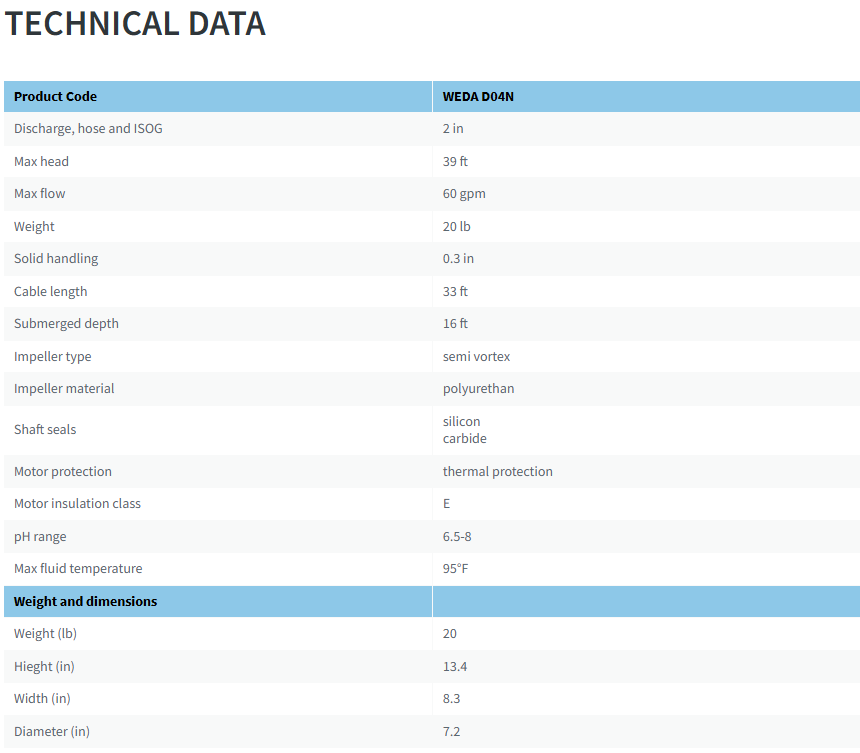
Task: Click the 'Submerged depth' row label
Action: pyautogui.click(x=66, y=323)
